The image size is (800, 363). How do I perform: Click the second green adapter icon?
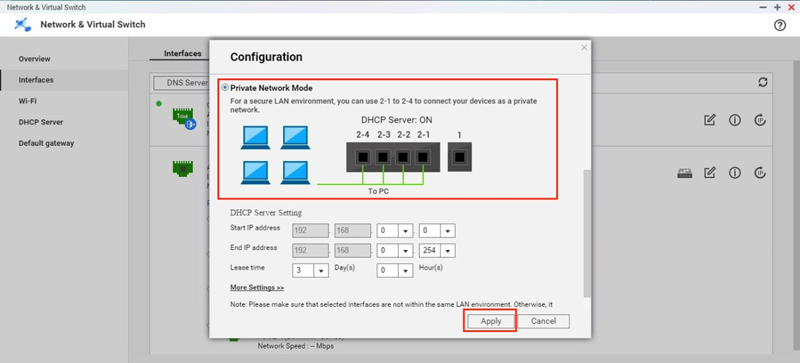pos(183,168)
